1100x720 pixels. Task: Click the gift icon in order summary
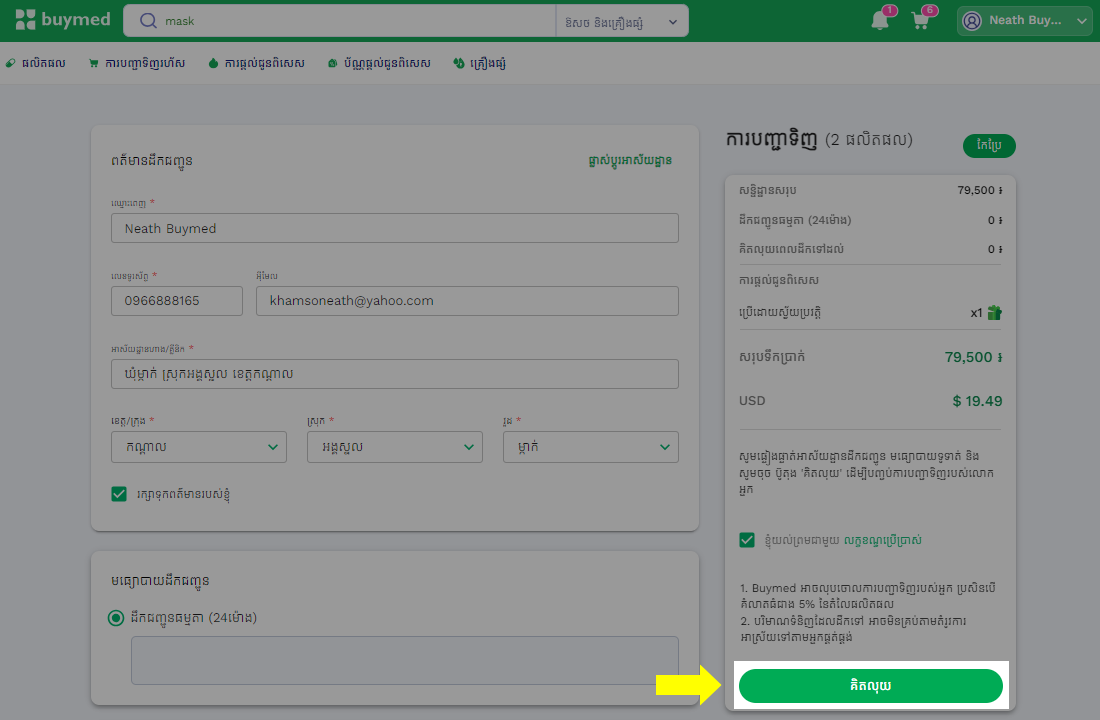[994, 313]
